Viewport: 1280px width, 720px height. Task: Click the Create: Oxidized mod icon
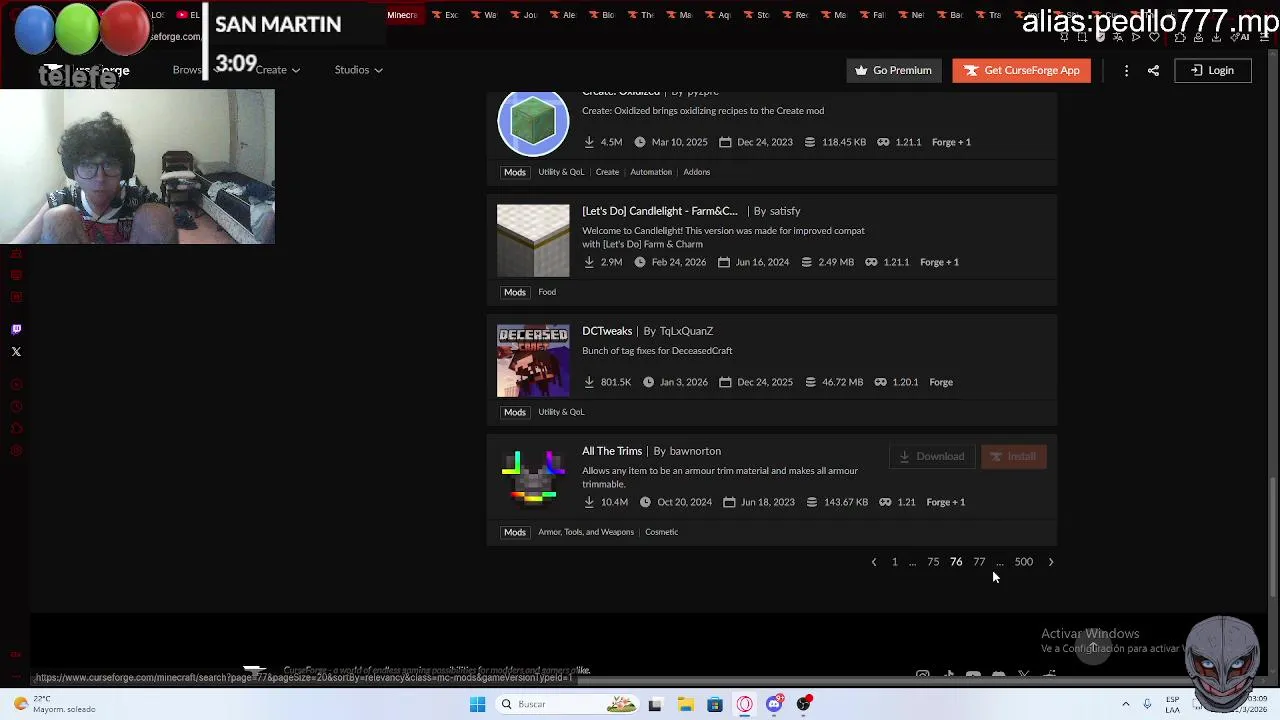point(533,122)
